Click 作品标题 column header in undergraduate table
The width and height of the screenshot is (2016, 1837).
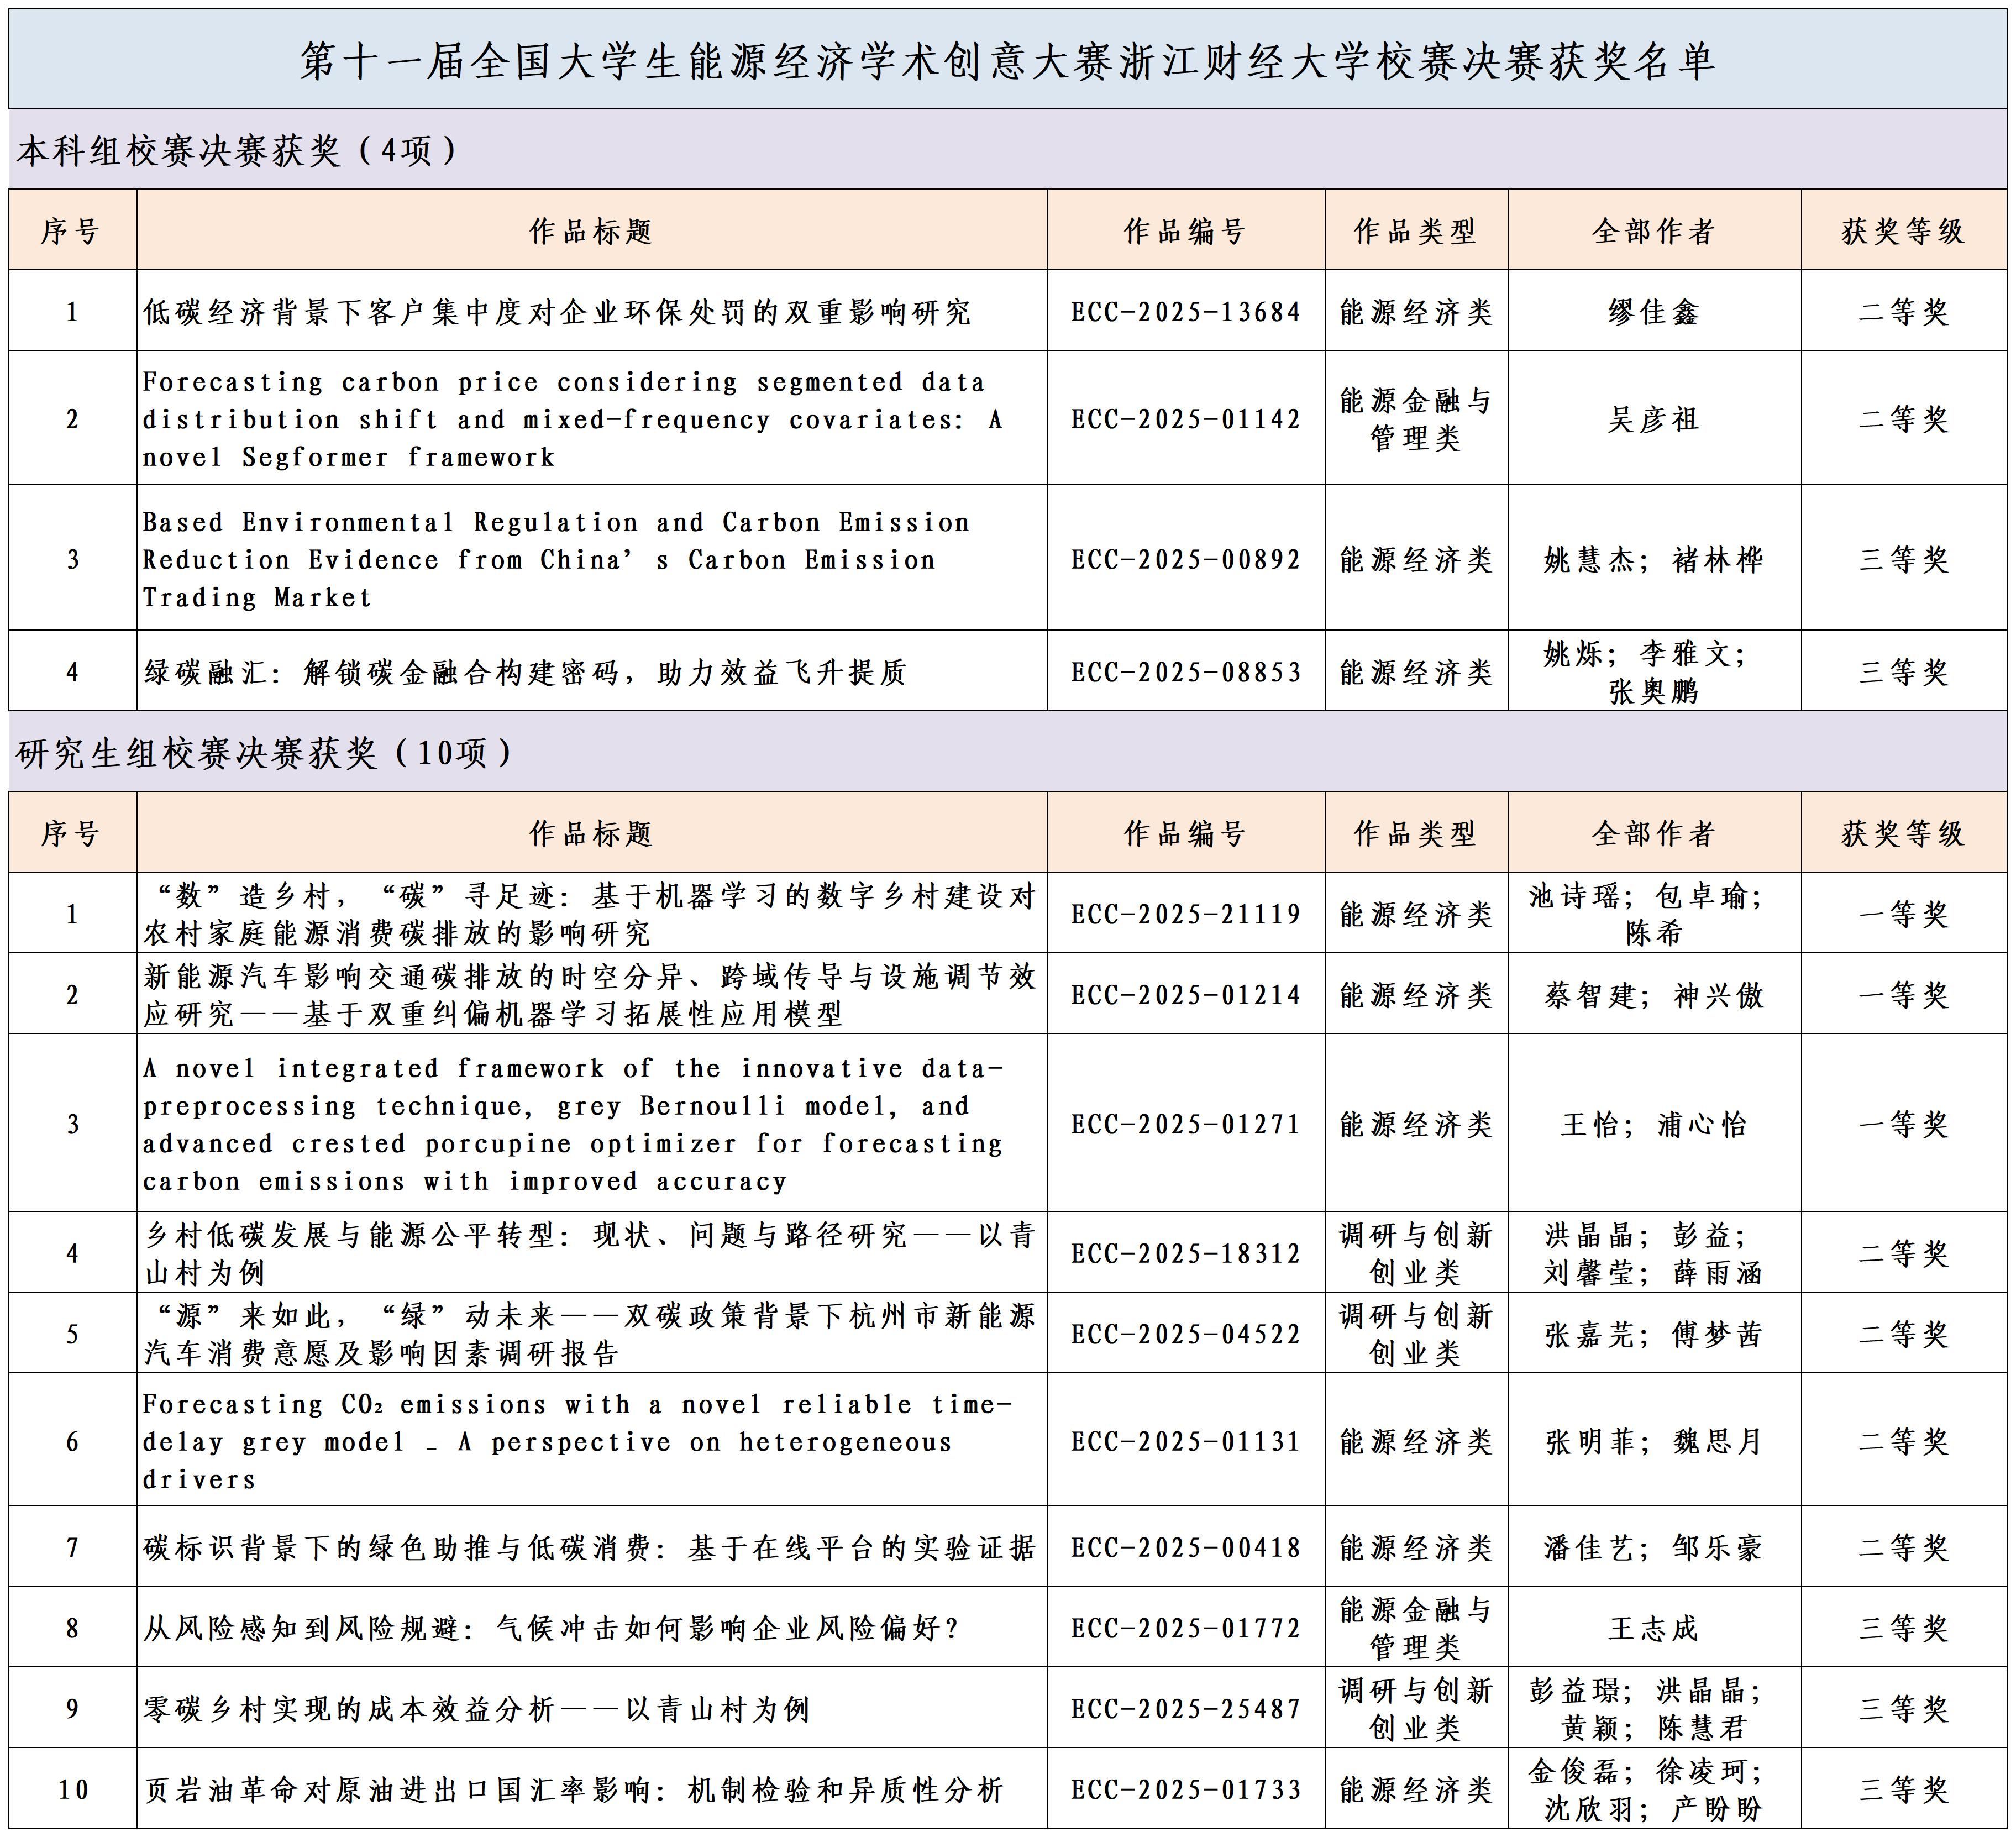[x=591, y=231]
